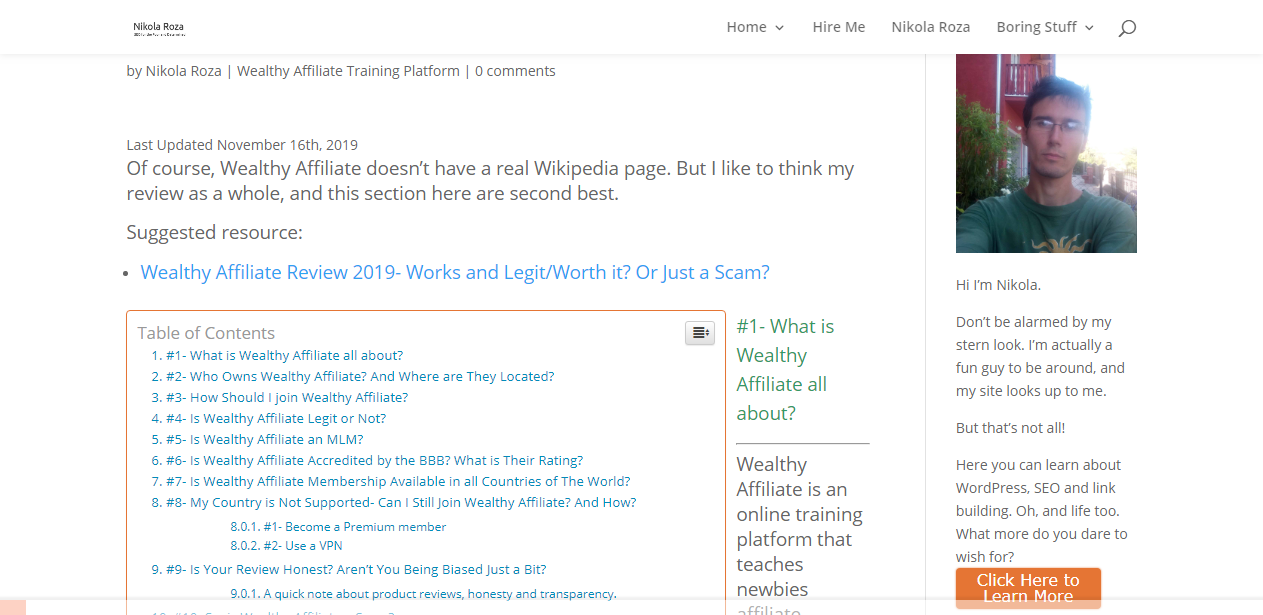Click the 'Suggested resource:' text
Screen dimensions: 1263x615
point(214,233)
